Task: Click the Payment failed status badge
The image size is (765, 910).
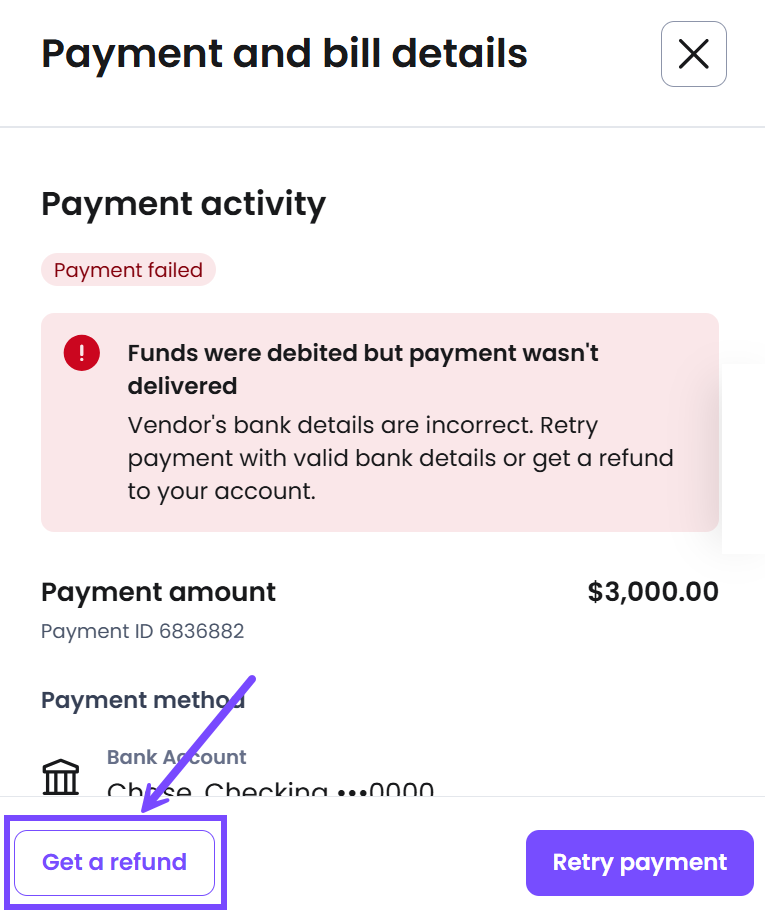Action: (128, 270)
